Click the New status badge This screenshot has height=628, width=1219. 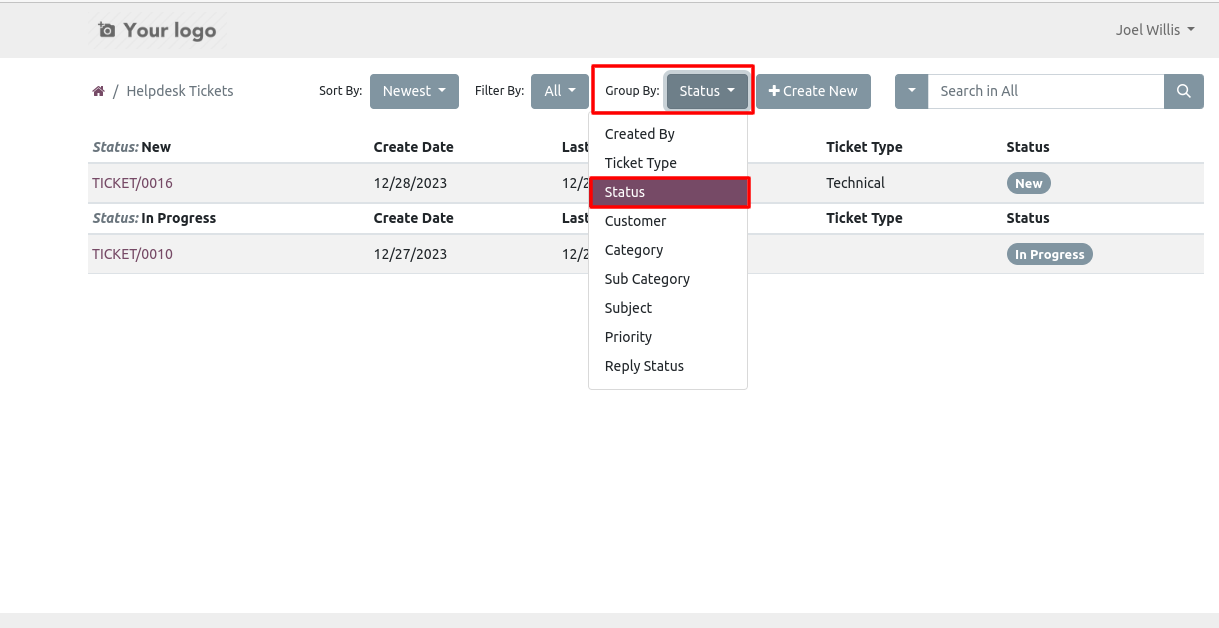pyautogui.click(x=1029, y=183)
